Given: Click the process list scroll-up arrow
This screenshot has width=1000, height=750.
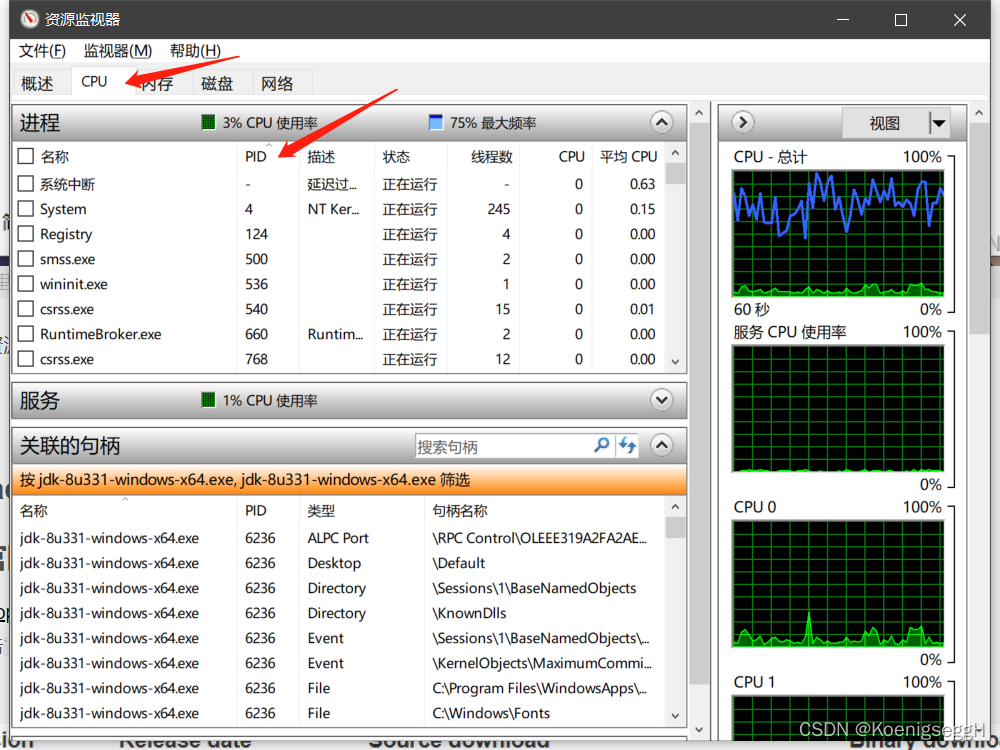Looking at the screenshot, I should tap(675, 152).
